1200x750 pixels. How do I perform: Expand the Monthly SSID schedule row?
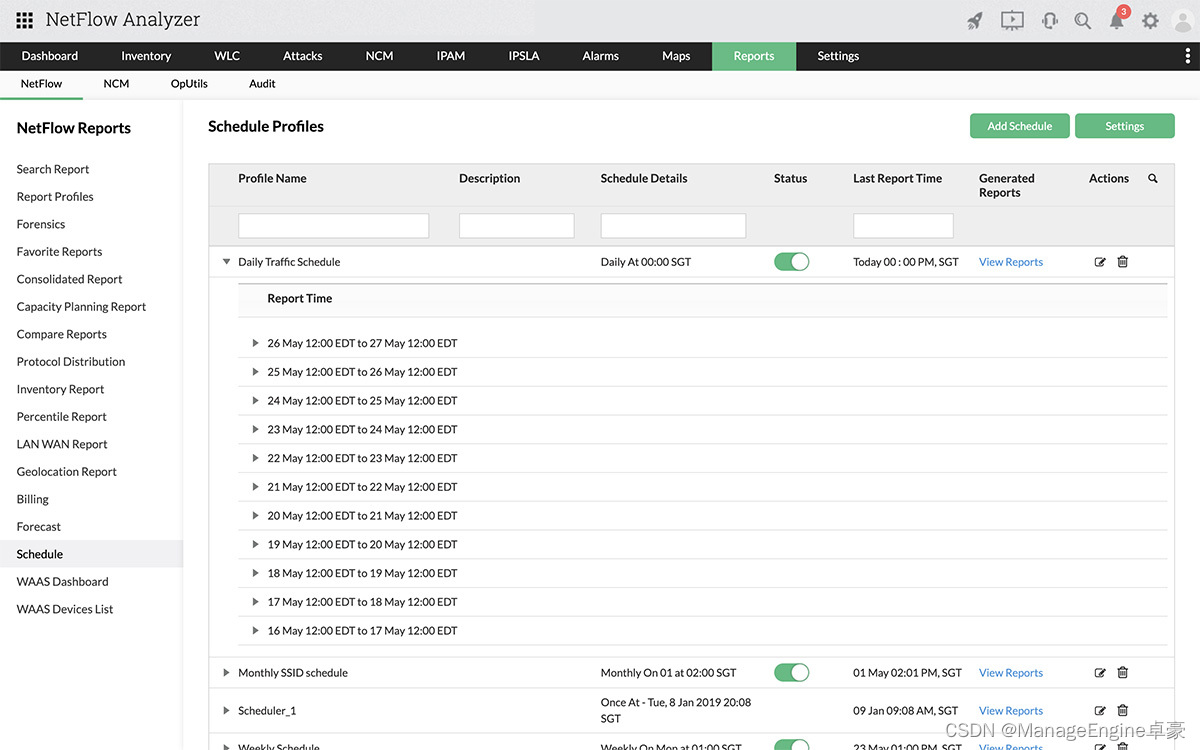[227, 673]
